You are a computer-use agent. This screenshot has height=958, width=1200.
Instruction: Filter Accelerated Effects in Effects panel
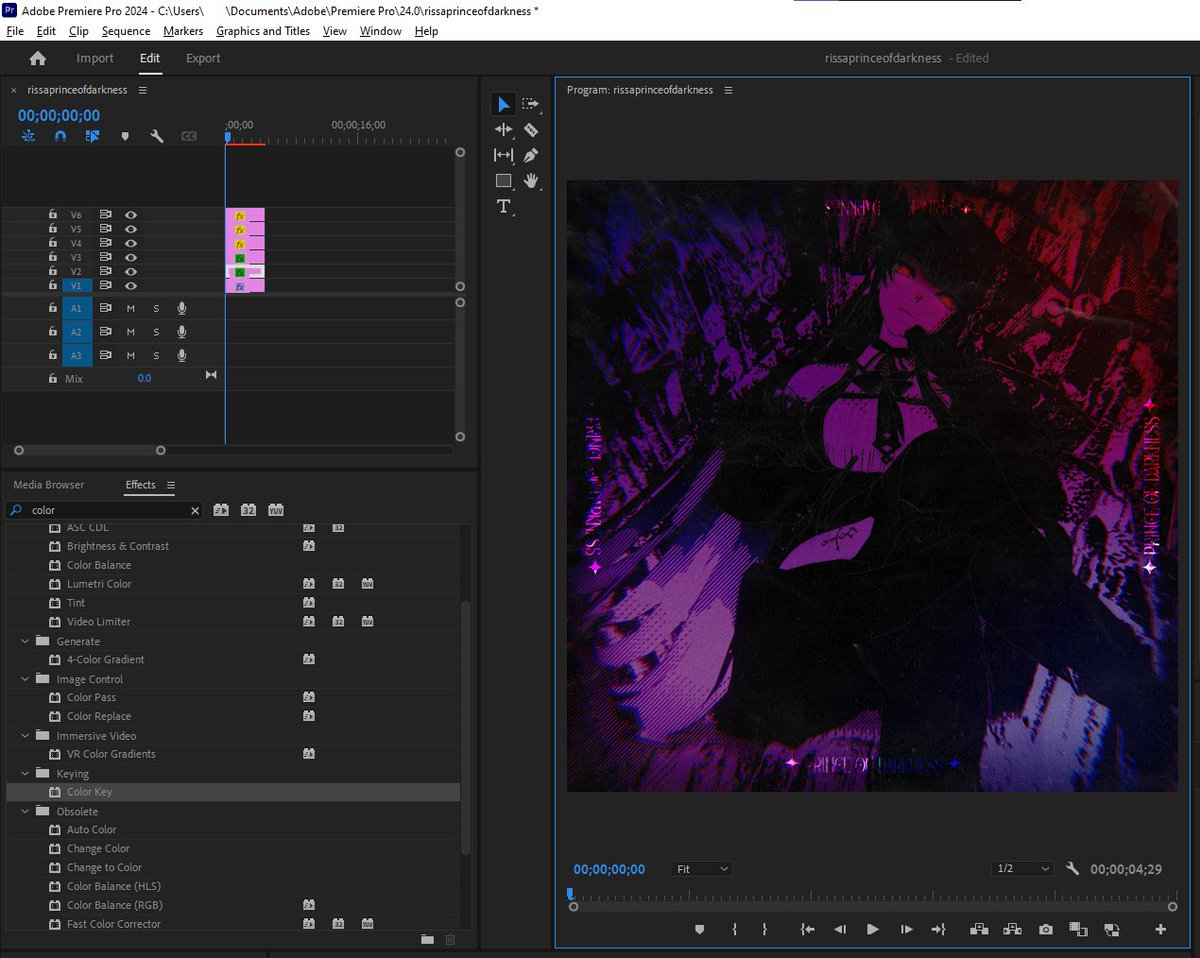pos(221,510)
